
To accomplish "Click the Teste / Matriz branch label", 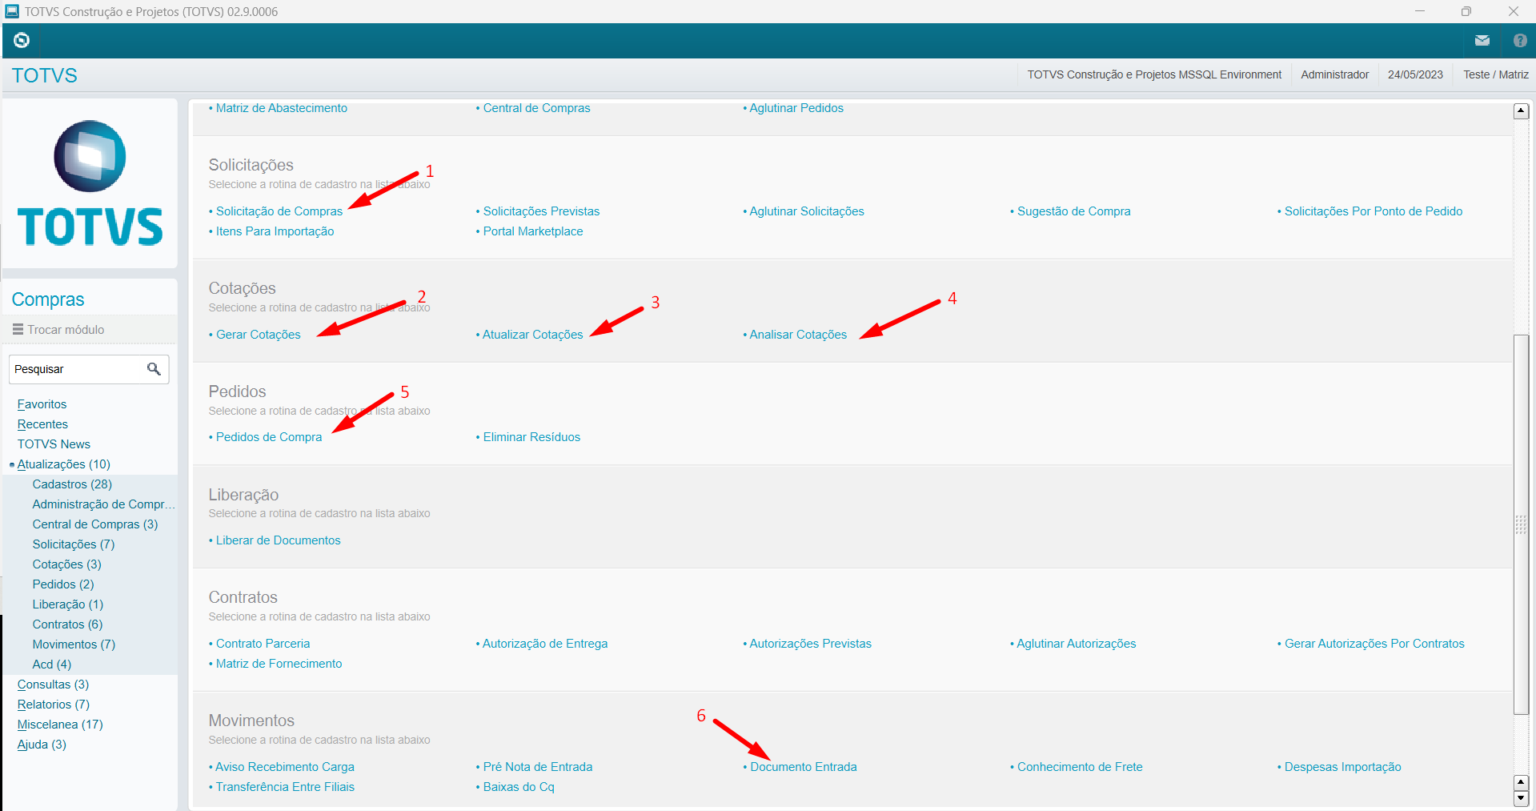I will [x=1496, y=75].
